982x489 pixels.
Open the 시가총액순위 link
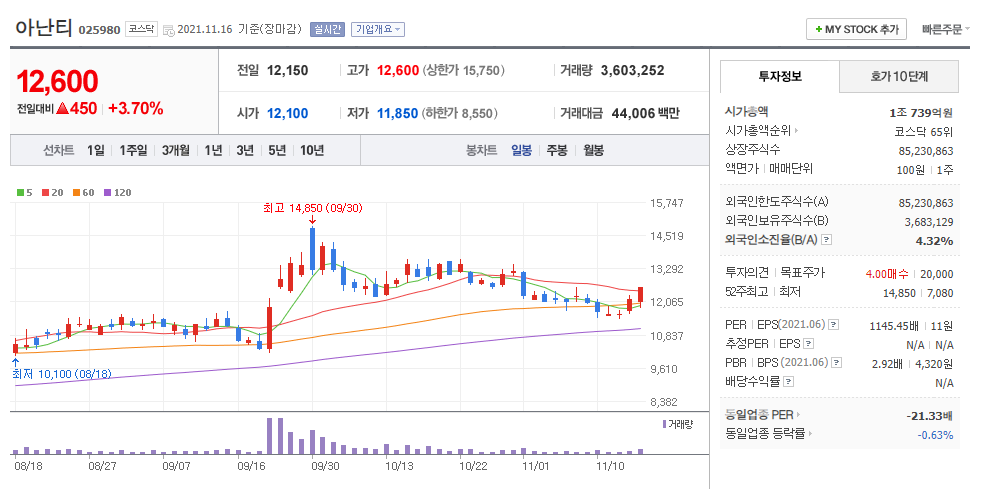(x=758, y=131)
